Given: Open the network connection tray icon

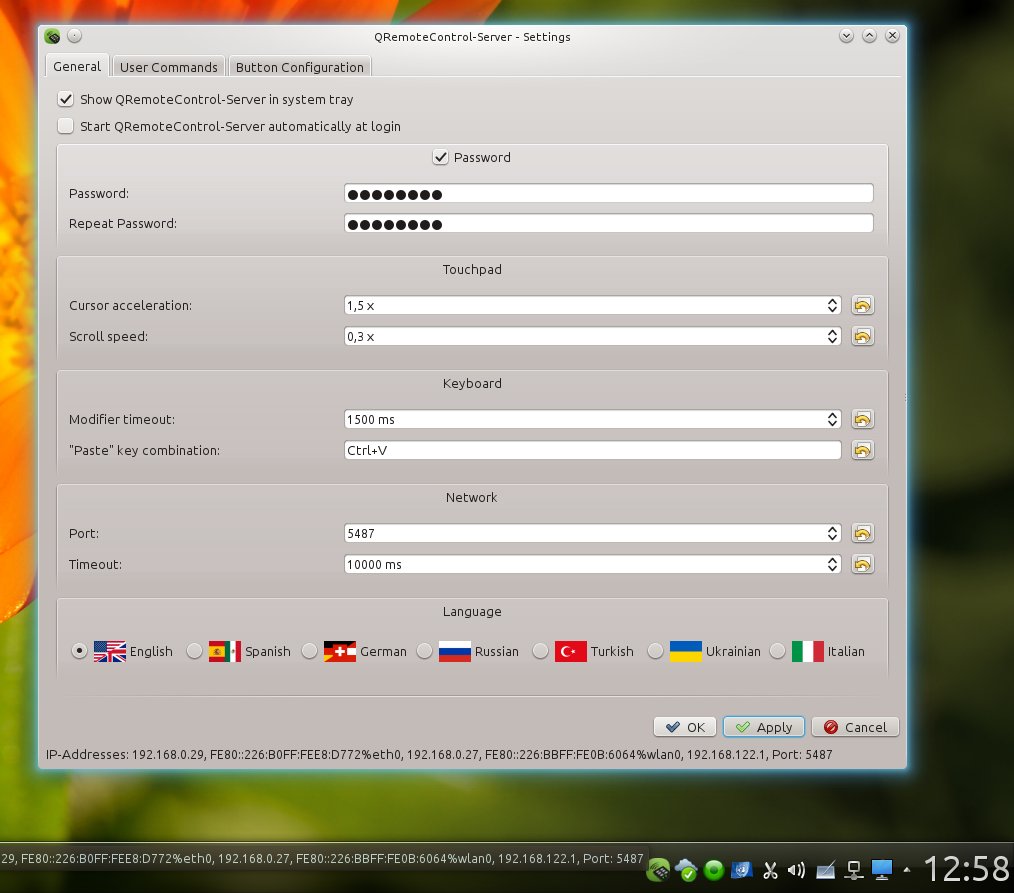Looking at the screenshot, I should tap(854, 870).
